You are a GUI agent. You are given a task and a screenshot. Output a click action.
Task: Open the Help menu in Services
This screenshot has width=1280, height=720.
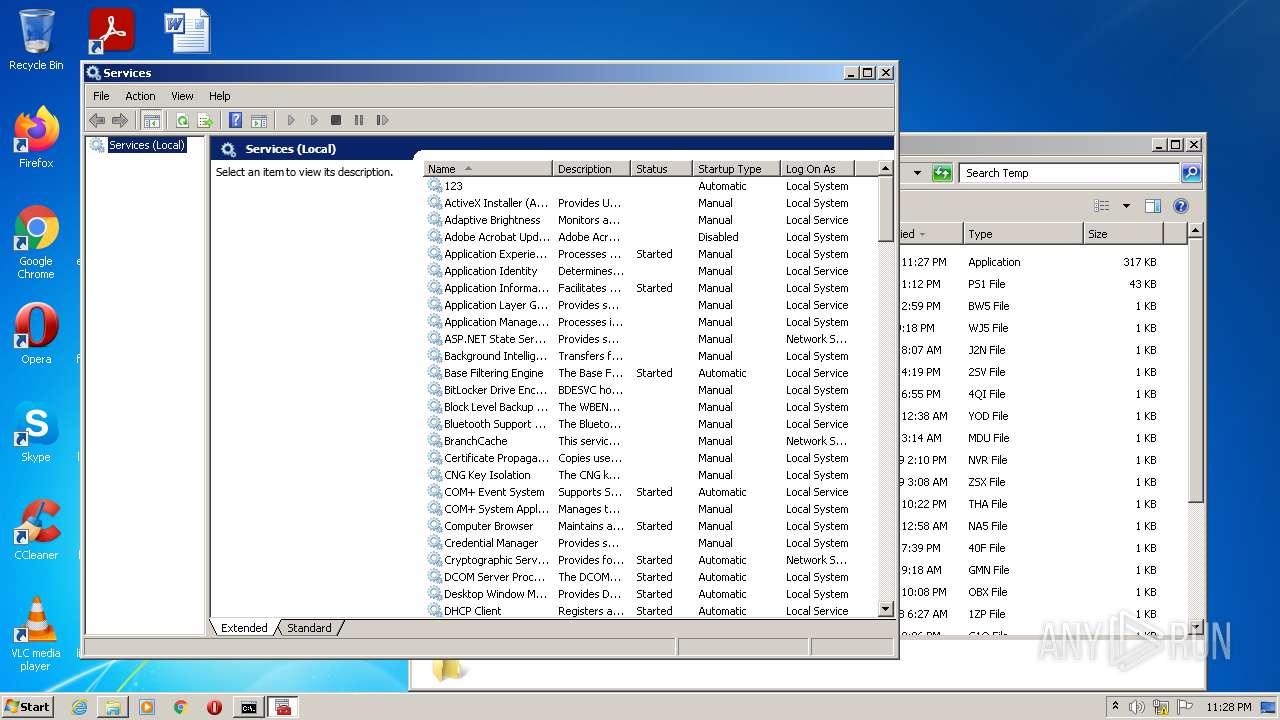pyautogui.click(x=220, y=96)
